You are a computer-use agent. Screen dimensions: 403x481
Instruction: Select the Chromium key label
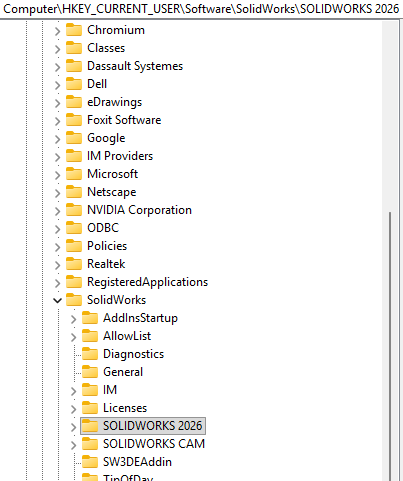click(x=116, y=30)
